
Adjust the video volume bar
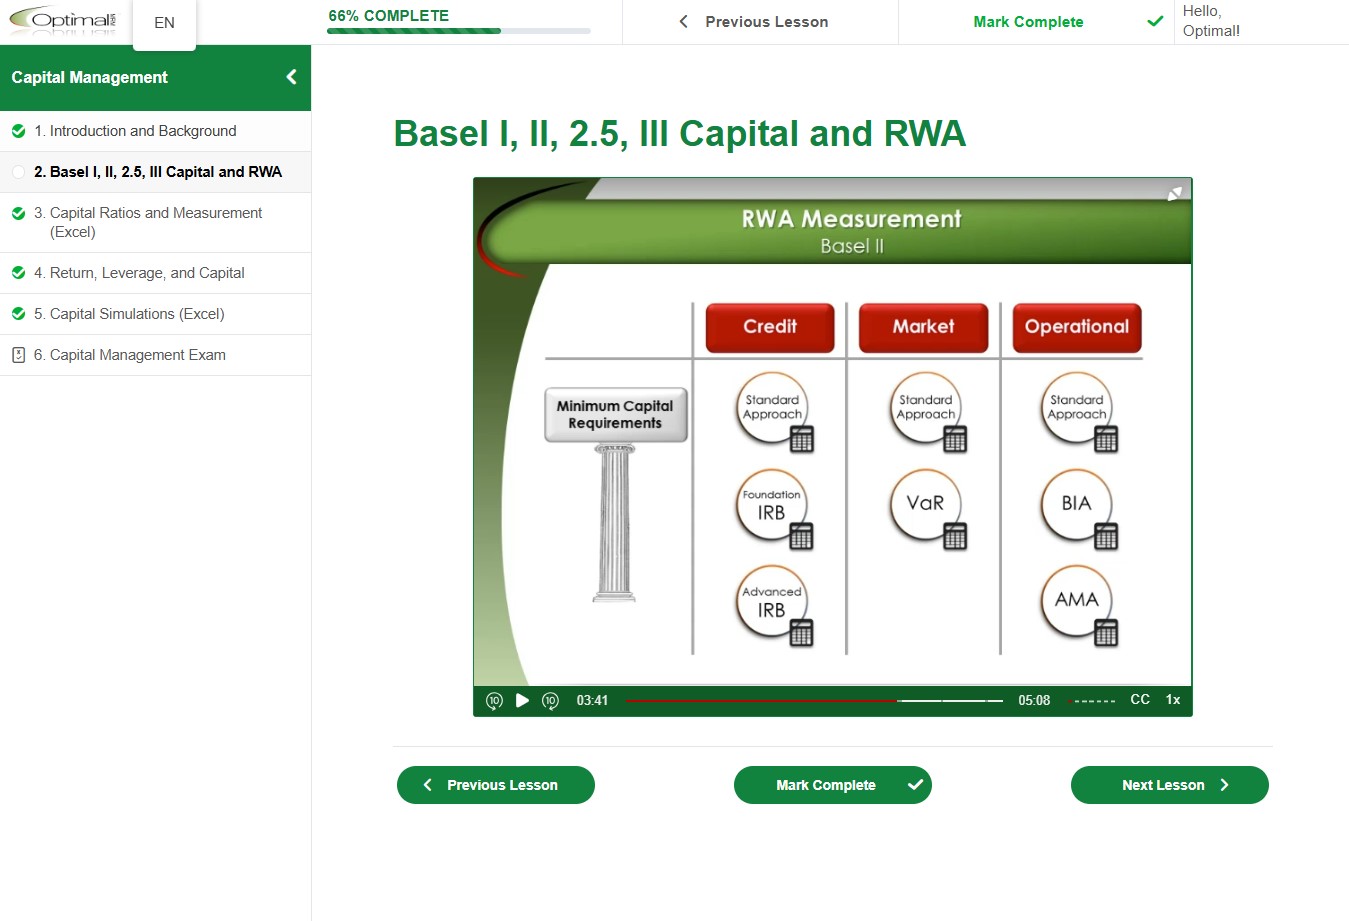(x=1094, y=701)
